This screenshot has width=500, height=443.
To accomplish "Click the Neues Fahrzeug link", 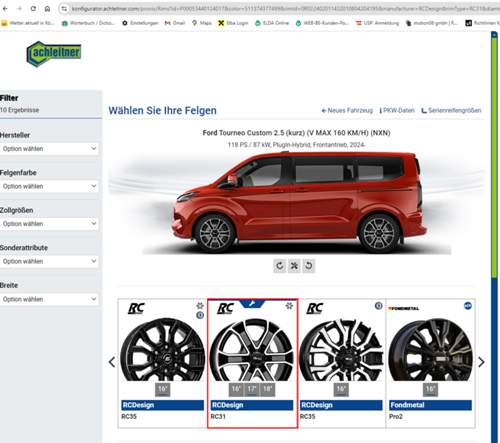I will 347,110.
